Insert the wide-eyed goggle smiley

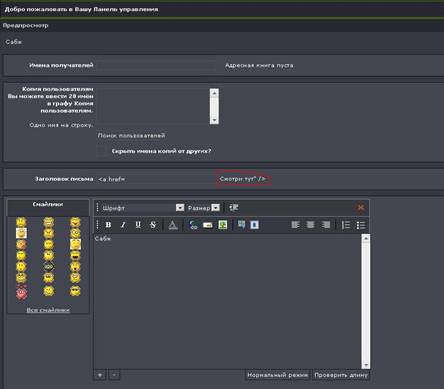click(75, 233)
